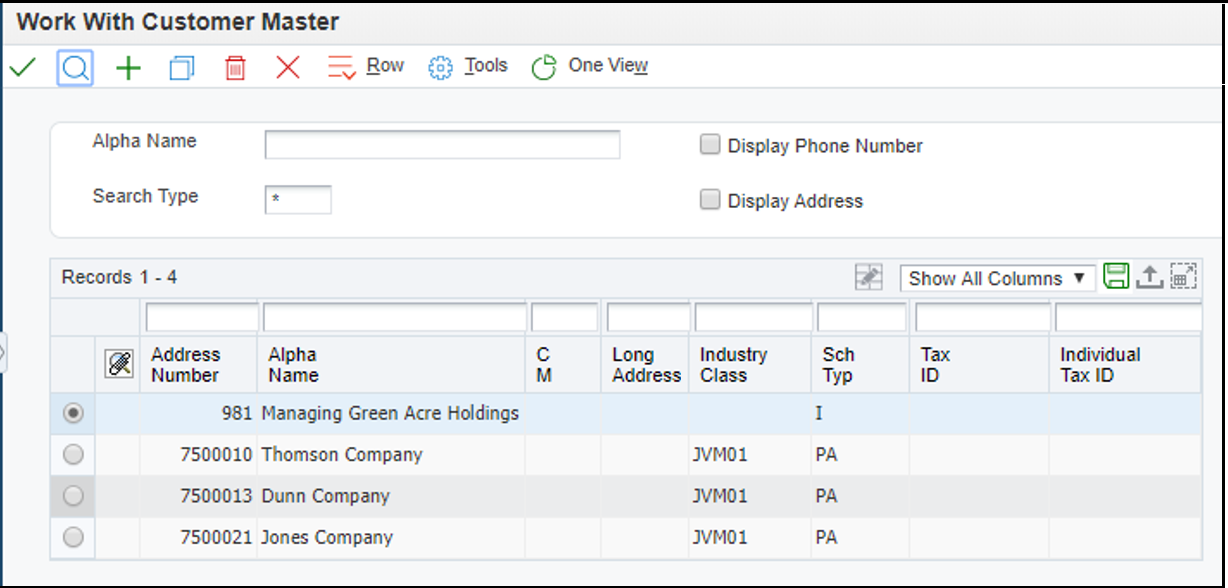Close the form with the red X button
1228x588 pixels.
coord(287,66)
